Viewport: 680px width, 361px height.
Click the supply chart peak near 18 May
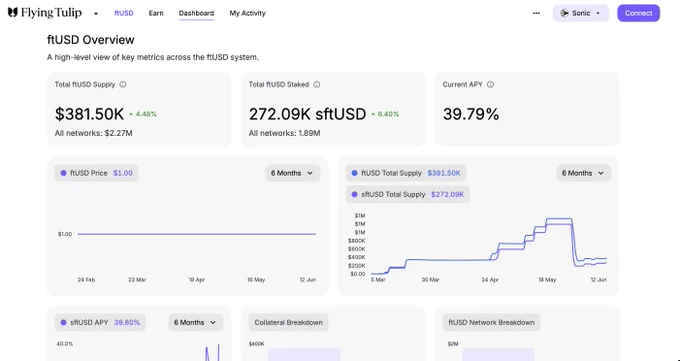click(x=559, y=219)
